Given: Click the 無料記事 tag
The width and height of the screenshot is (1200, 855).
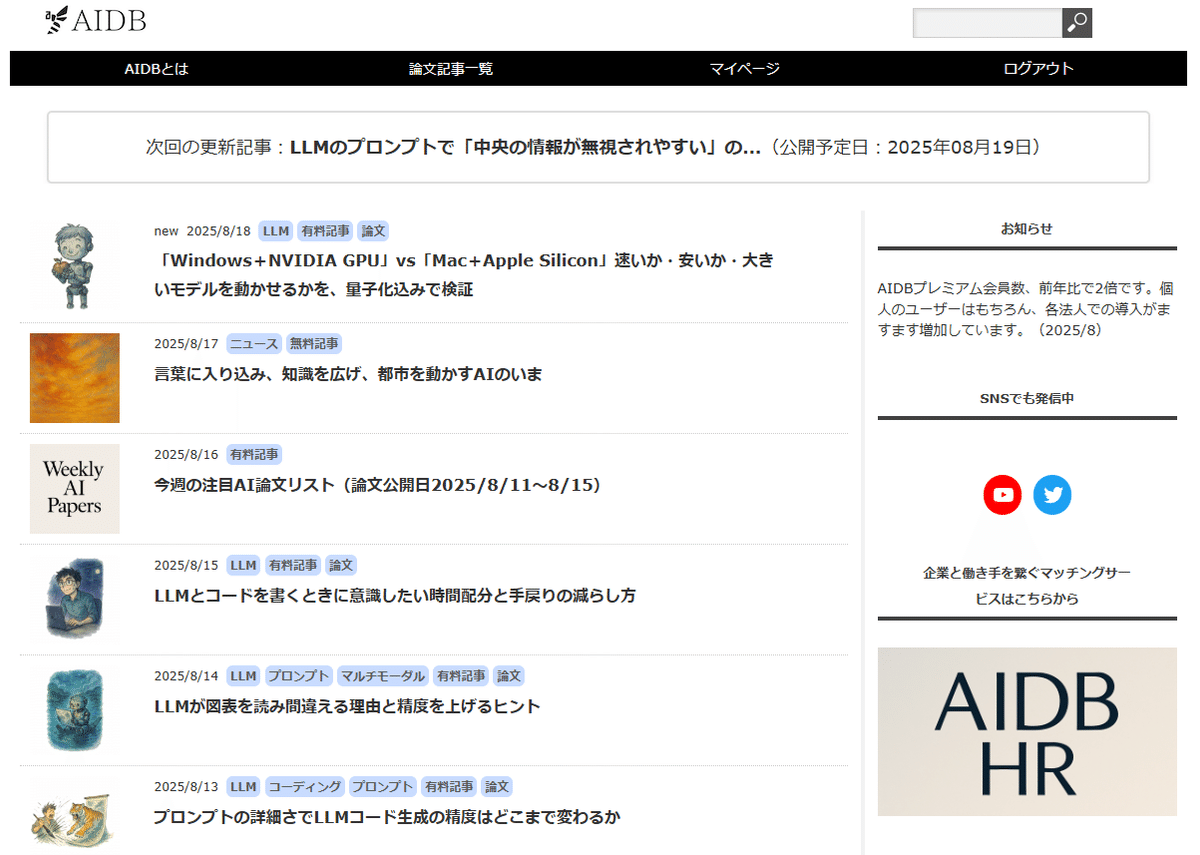Looking at the screenshot, I should 314,343.
